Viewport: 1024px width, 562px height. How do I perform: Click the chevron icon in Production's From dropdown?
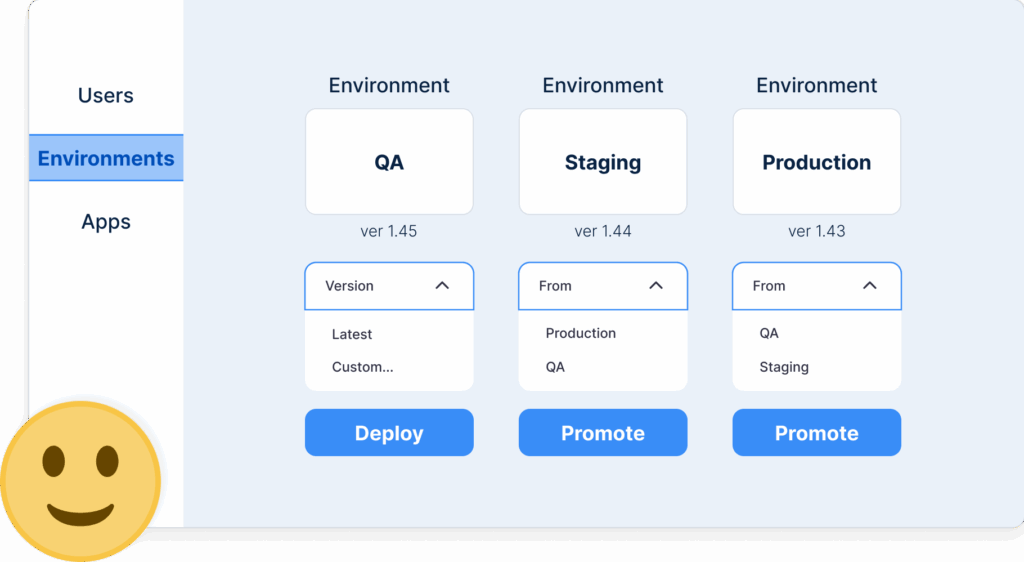[869, 285]
